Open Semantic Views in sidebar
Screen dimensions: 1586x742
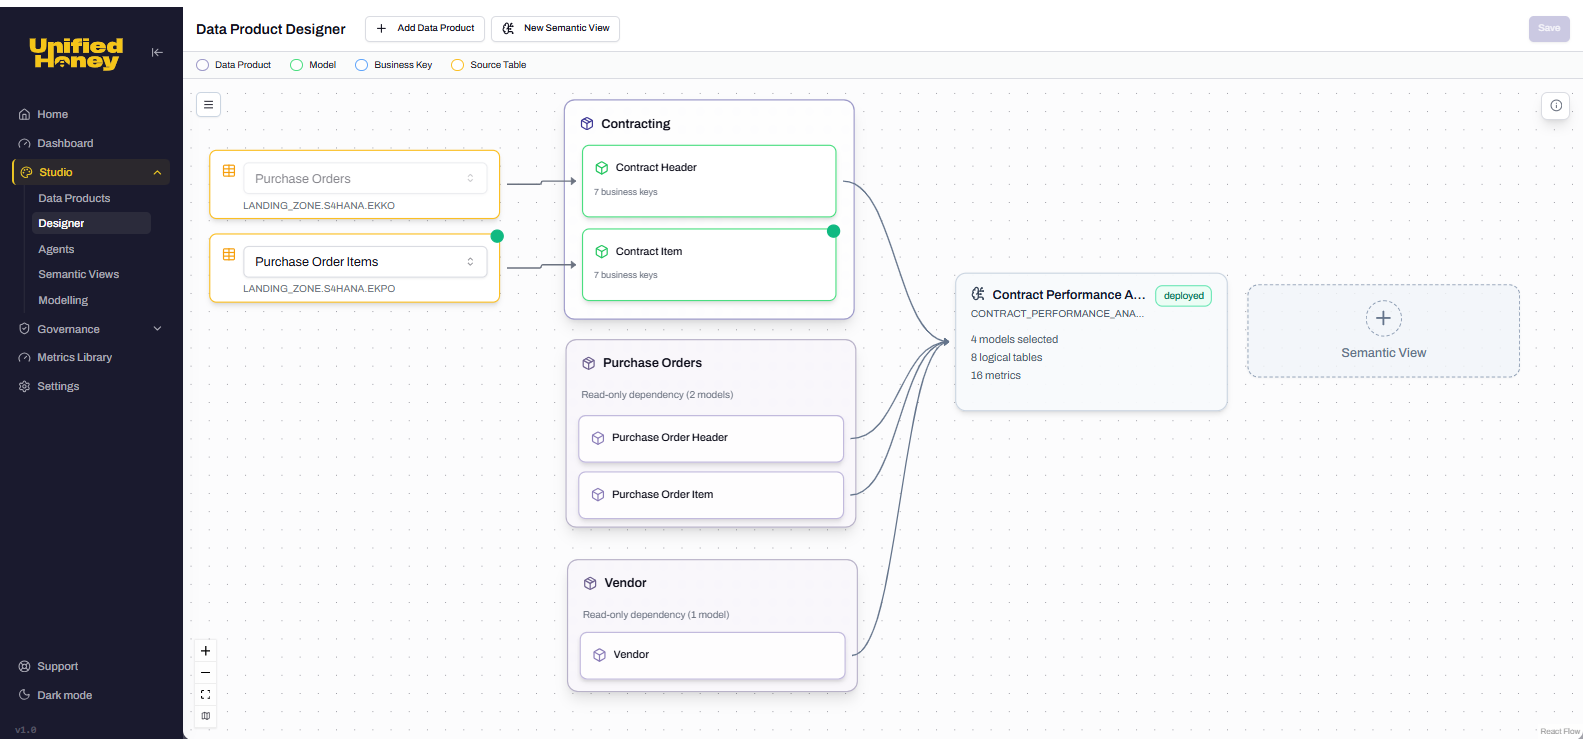[x=78, y=274]
